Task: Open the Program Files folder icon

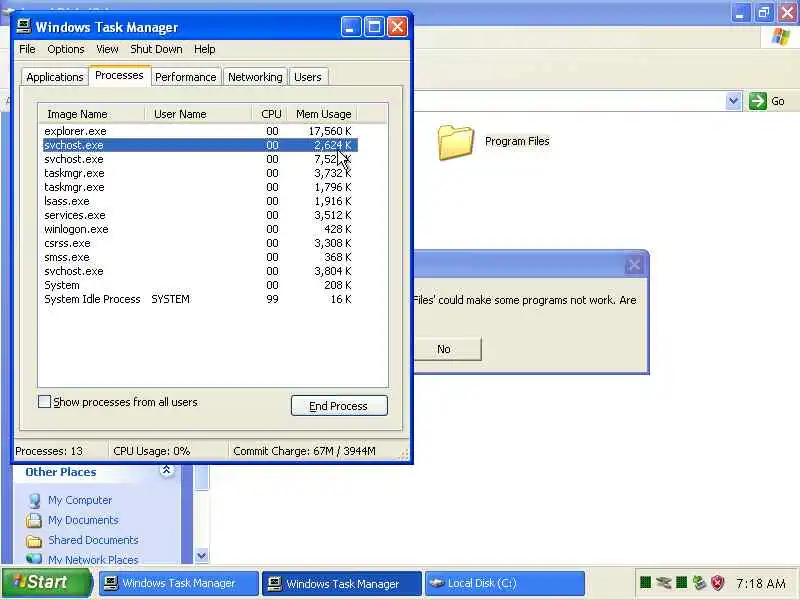Action: 455,142
